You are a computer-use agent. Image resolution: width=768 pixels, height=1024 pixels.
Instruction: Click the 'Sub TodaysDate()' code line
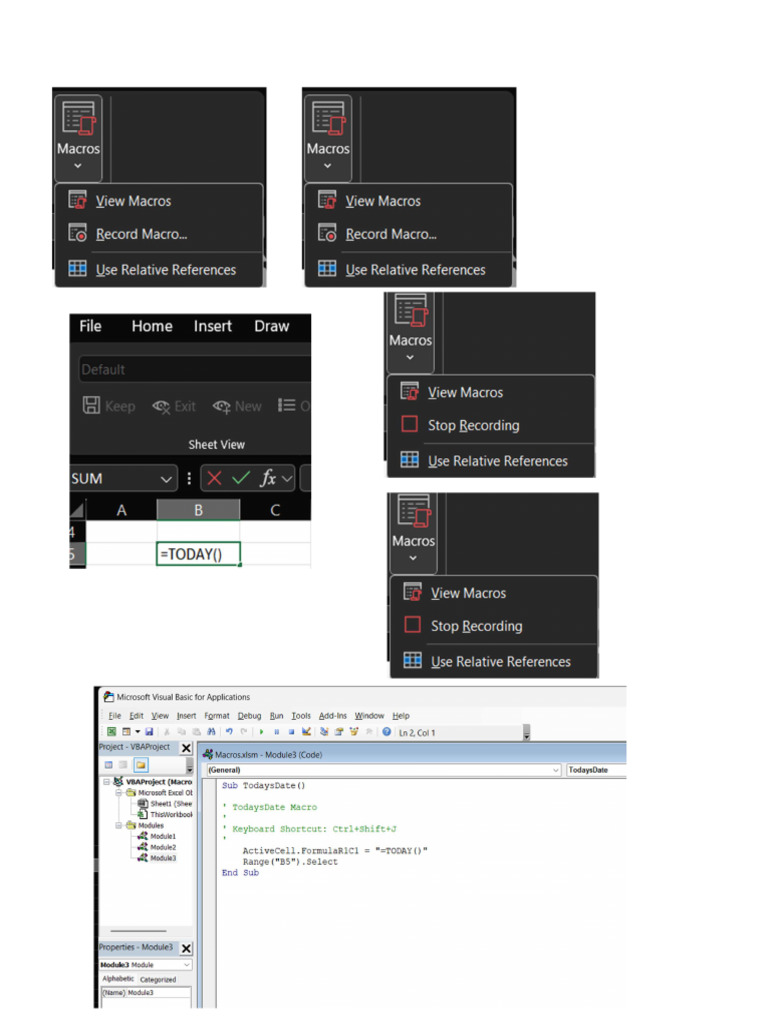point(263,786)
